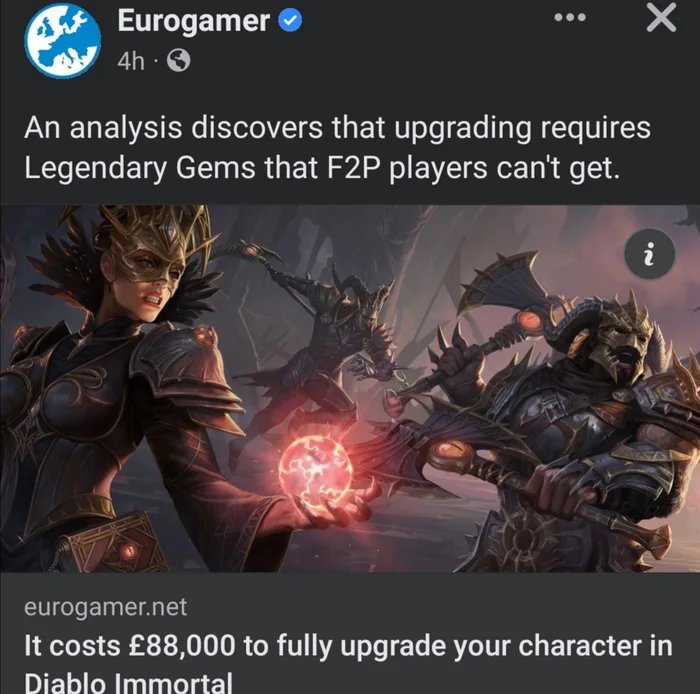Viewport: 700px width, 694px height.
Task: Click the 'Legendary Gems' caption line
Action: (322, 168)
